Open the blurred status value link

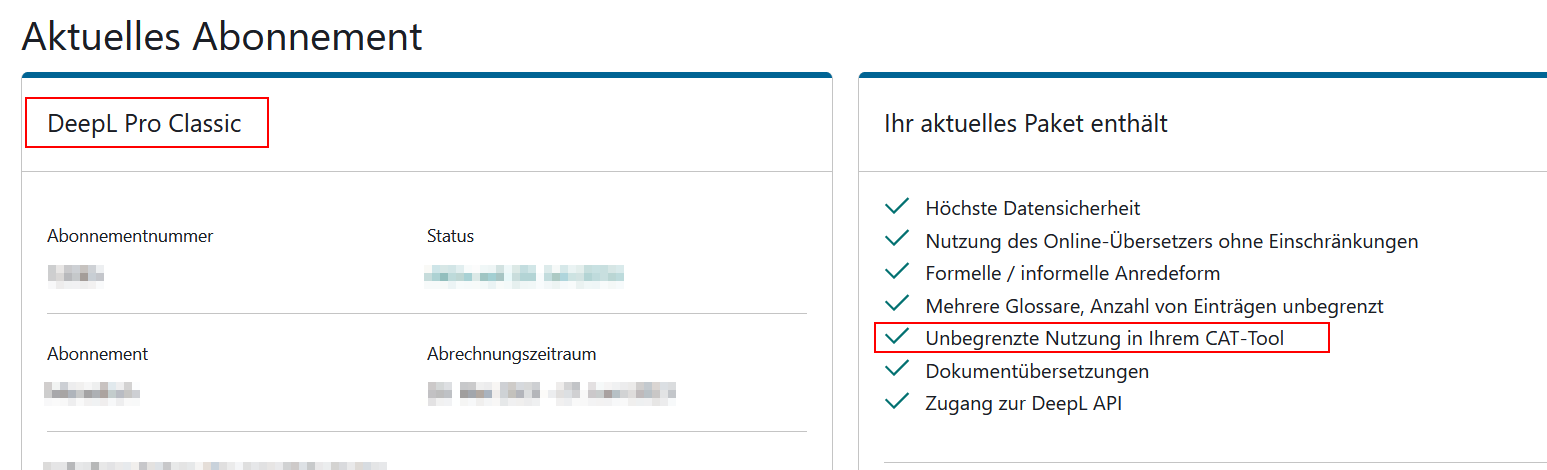point(524,274)
